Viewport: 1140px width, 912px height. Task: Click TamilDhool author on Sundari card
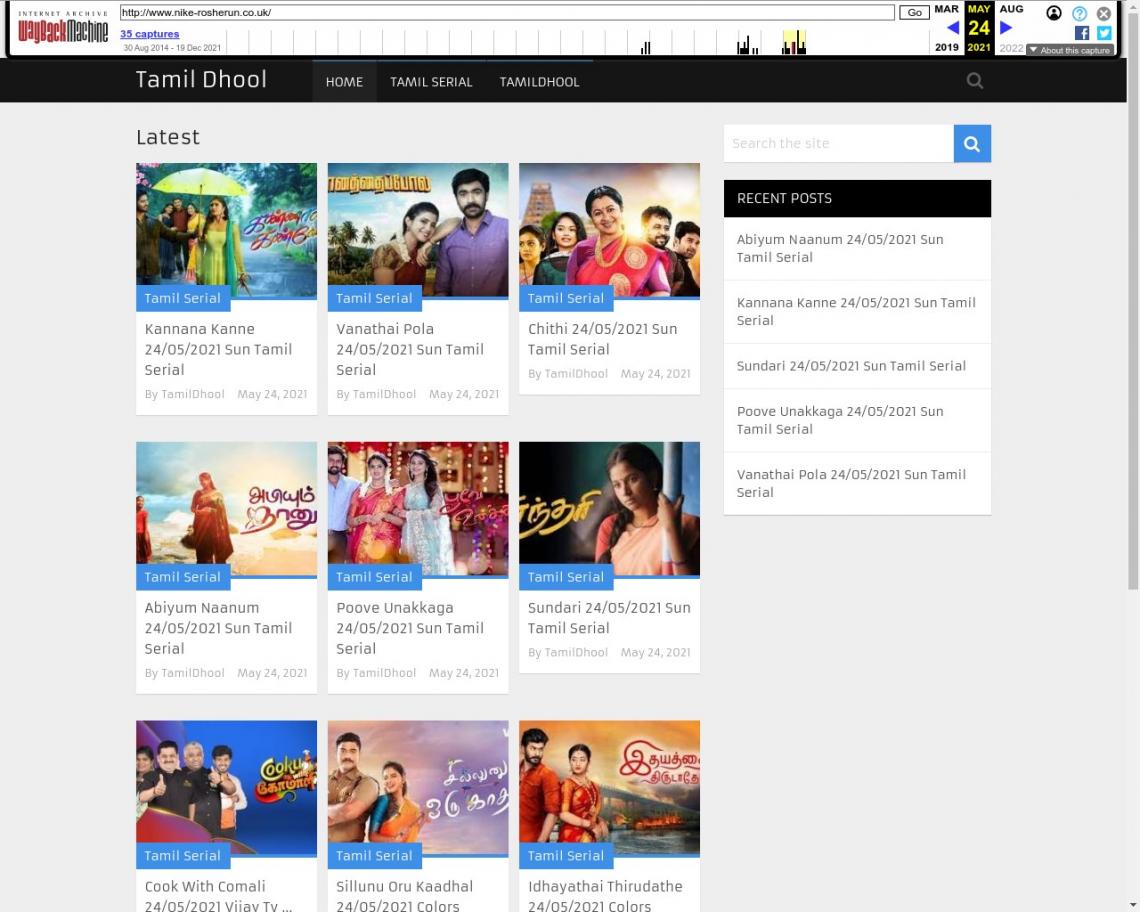576,652
